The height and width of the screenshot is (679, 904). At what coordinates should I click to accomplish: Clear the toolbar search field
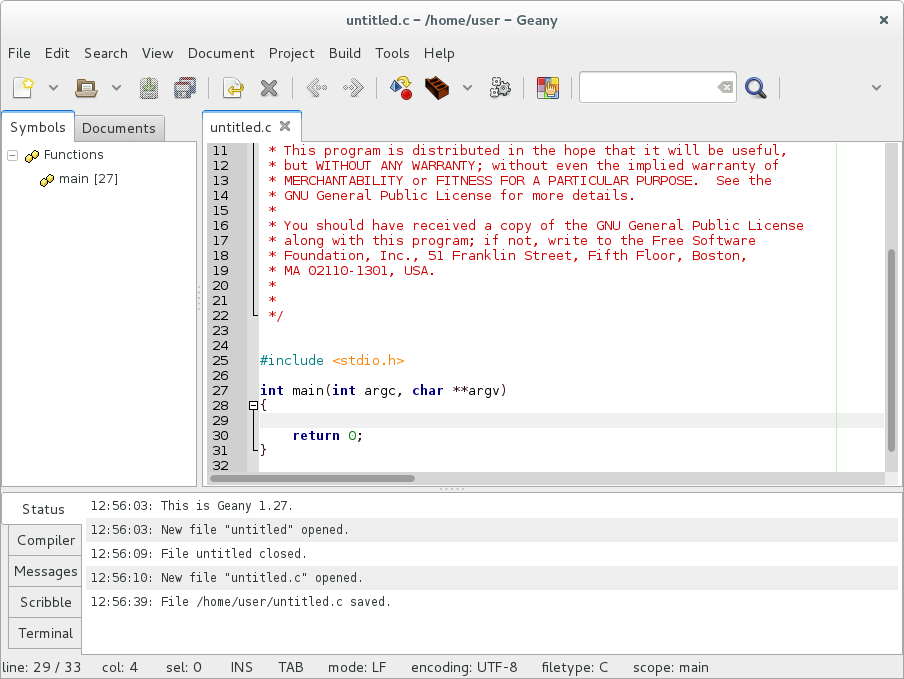[x=725, y=87]
